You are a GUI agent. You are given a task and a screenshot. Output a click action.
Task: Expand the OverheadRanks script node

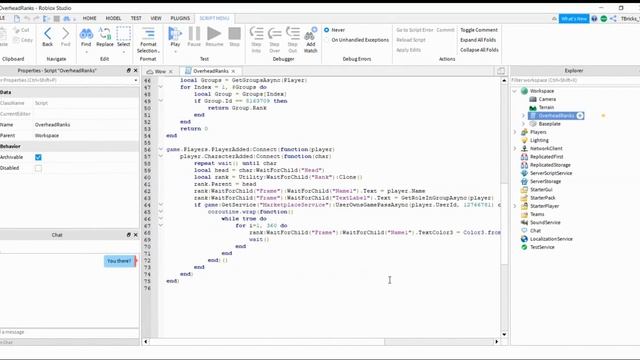pyautogui.click(x=523, y=116)
